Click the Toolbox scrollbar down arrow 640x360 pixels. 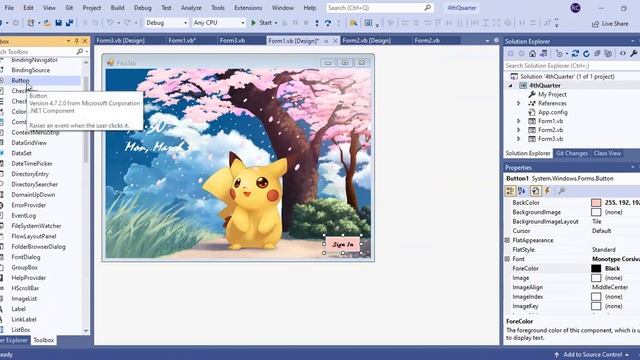(86, 331)
